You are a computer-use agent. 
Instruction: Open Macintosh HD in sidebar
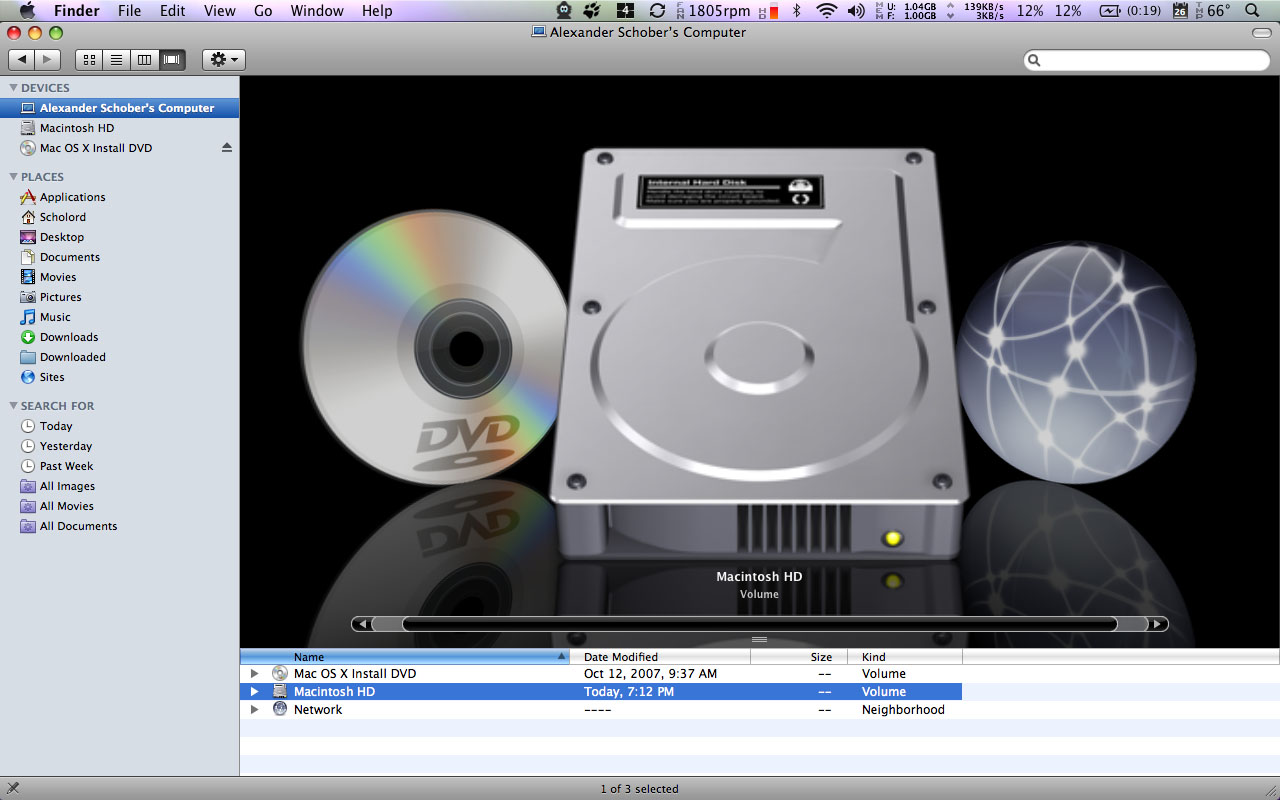119,128
